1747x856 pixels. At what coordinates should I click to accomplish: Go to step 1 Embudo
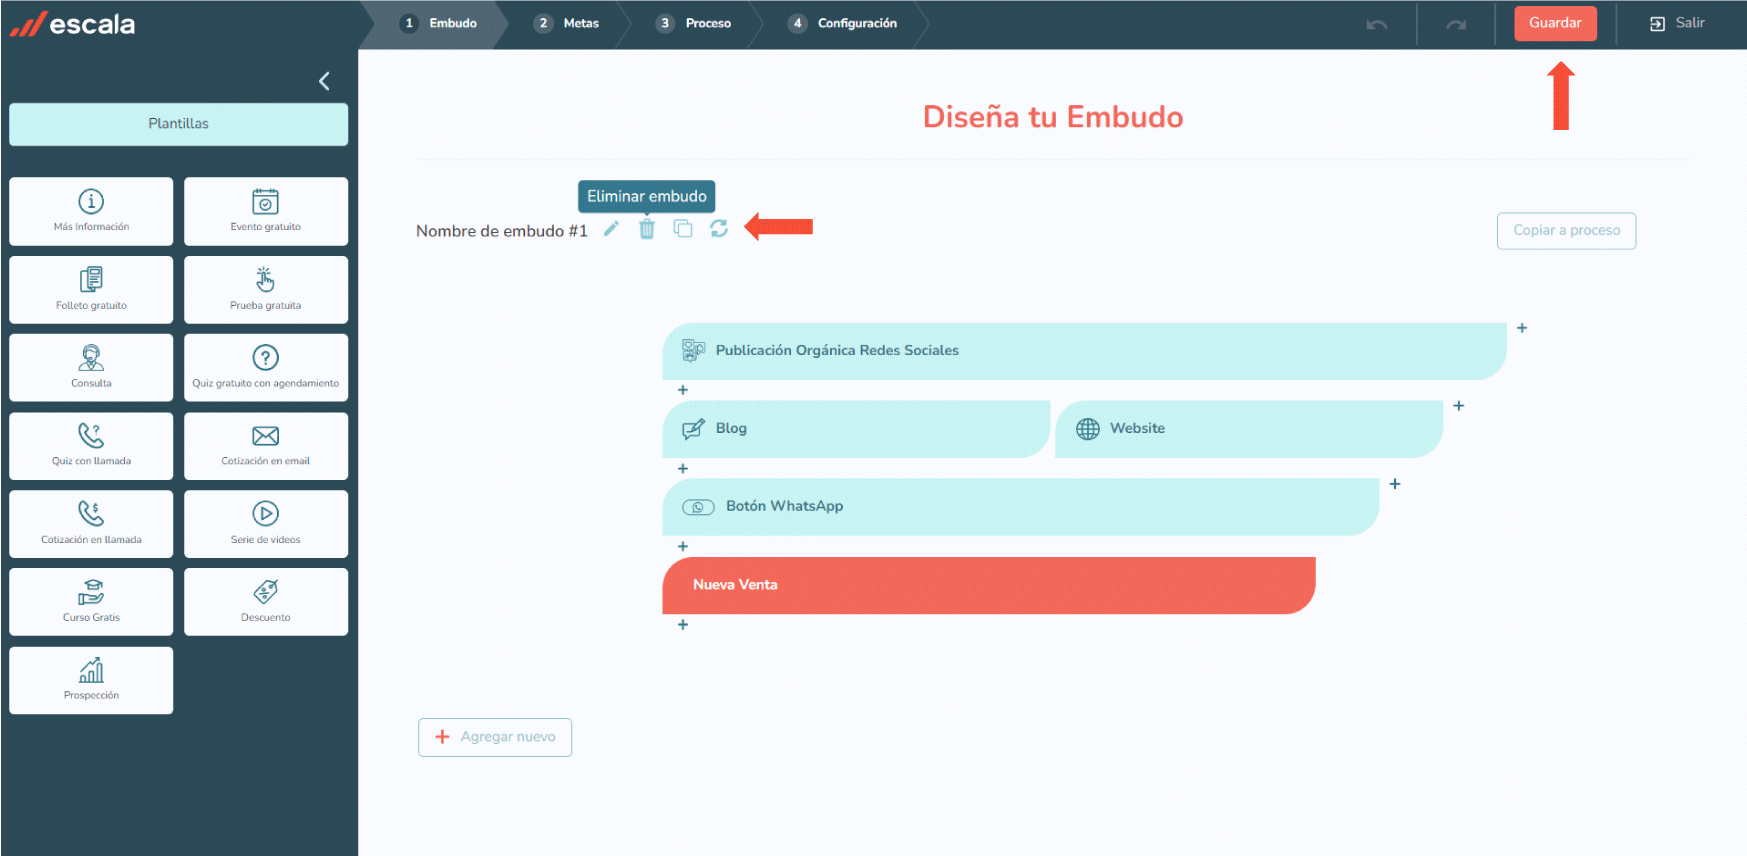pos(440,23)
